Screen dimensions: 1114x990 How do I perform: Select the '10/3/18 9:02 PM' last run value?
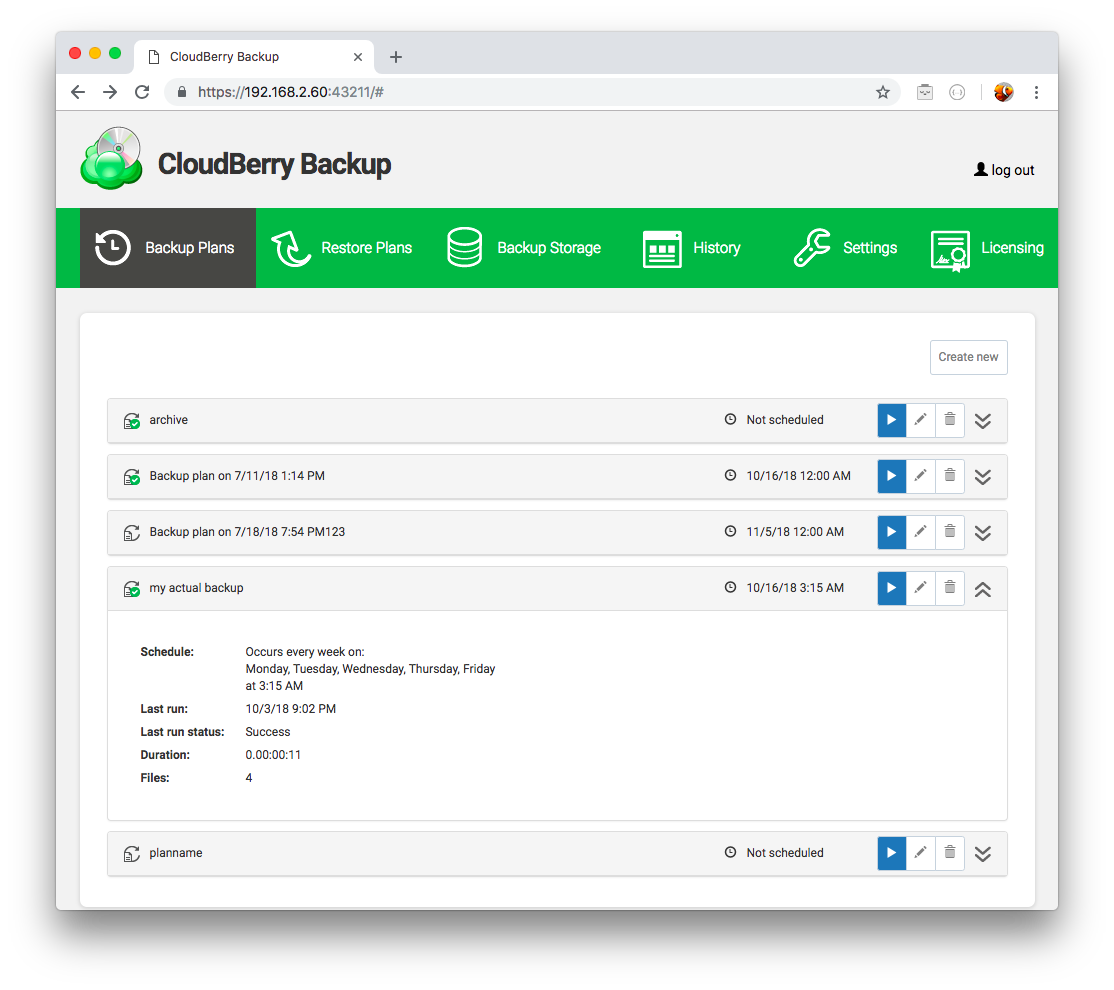[291, 709]
